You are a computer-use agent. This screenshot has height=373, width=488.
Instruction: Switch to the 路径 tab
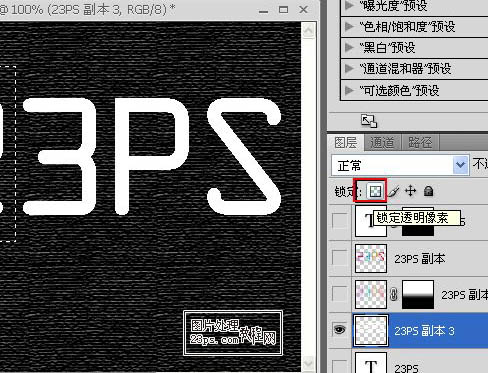click(x=420, y=143)
